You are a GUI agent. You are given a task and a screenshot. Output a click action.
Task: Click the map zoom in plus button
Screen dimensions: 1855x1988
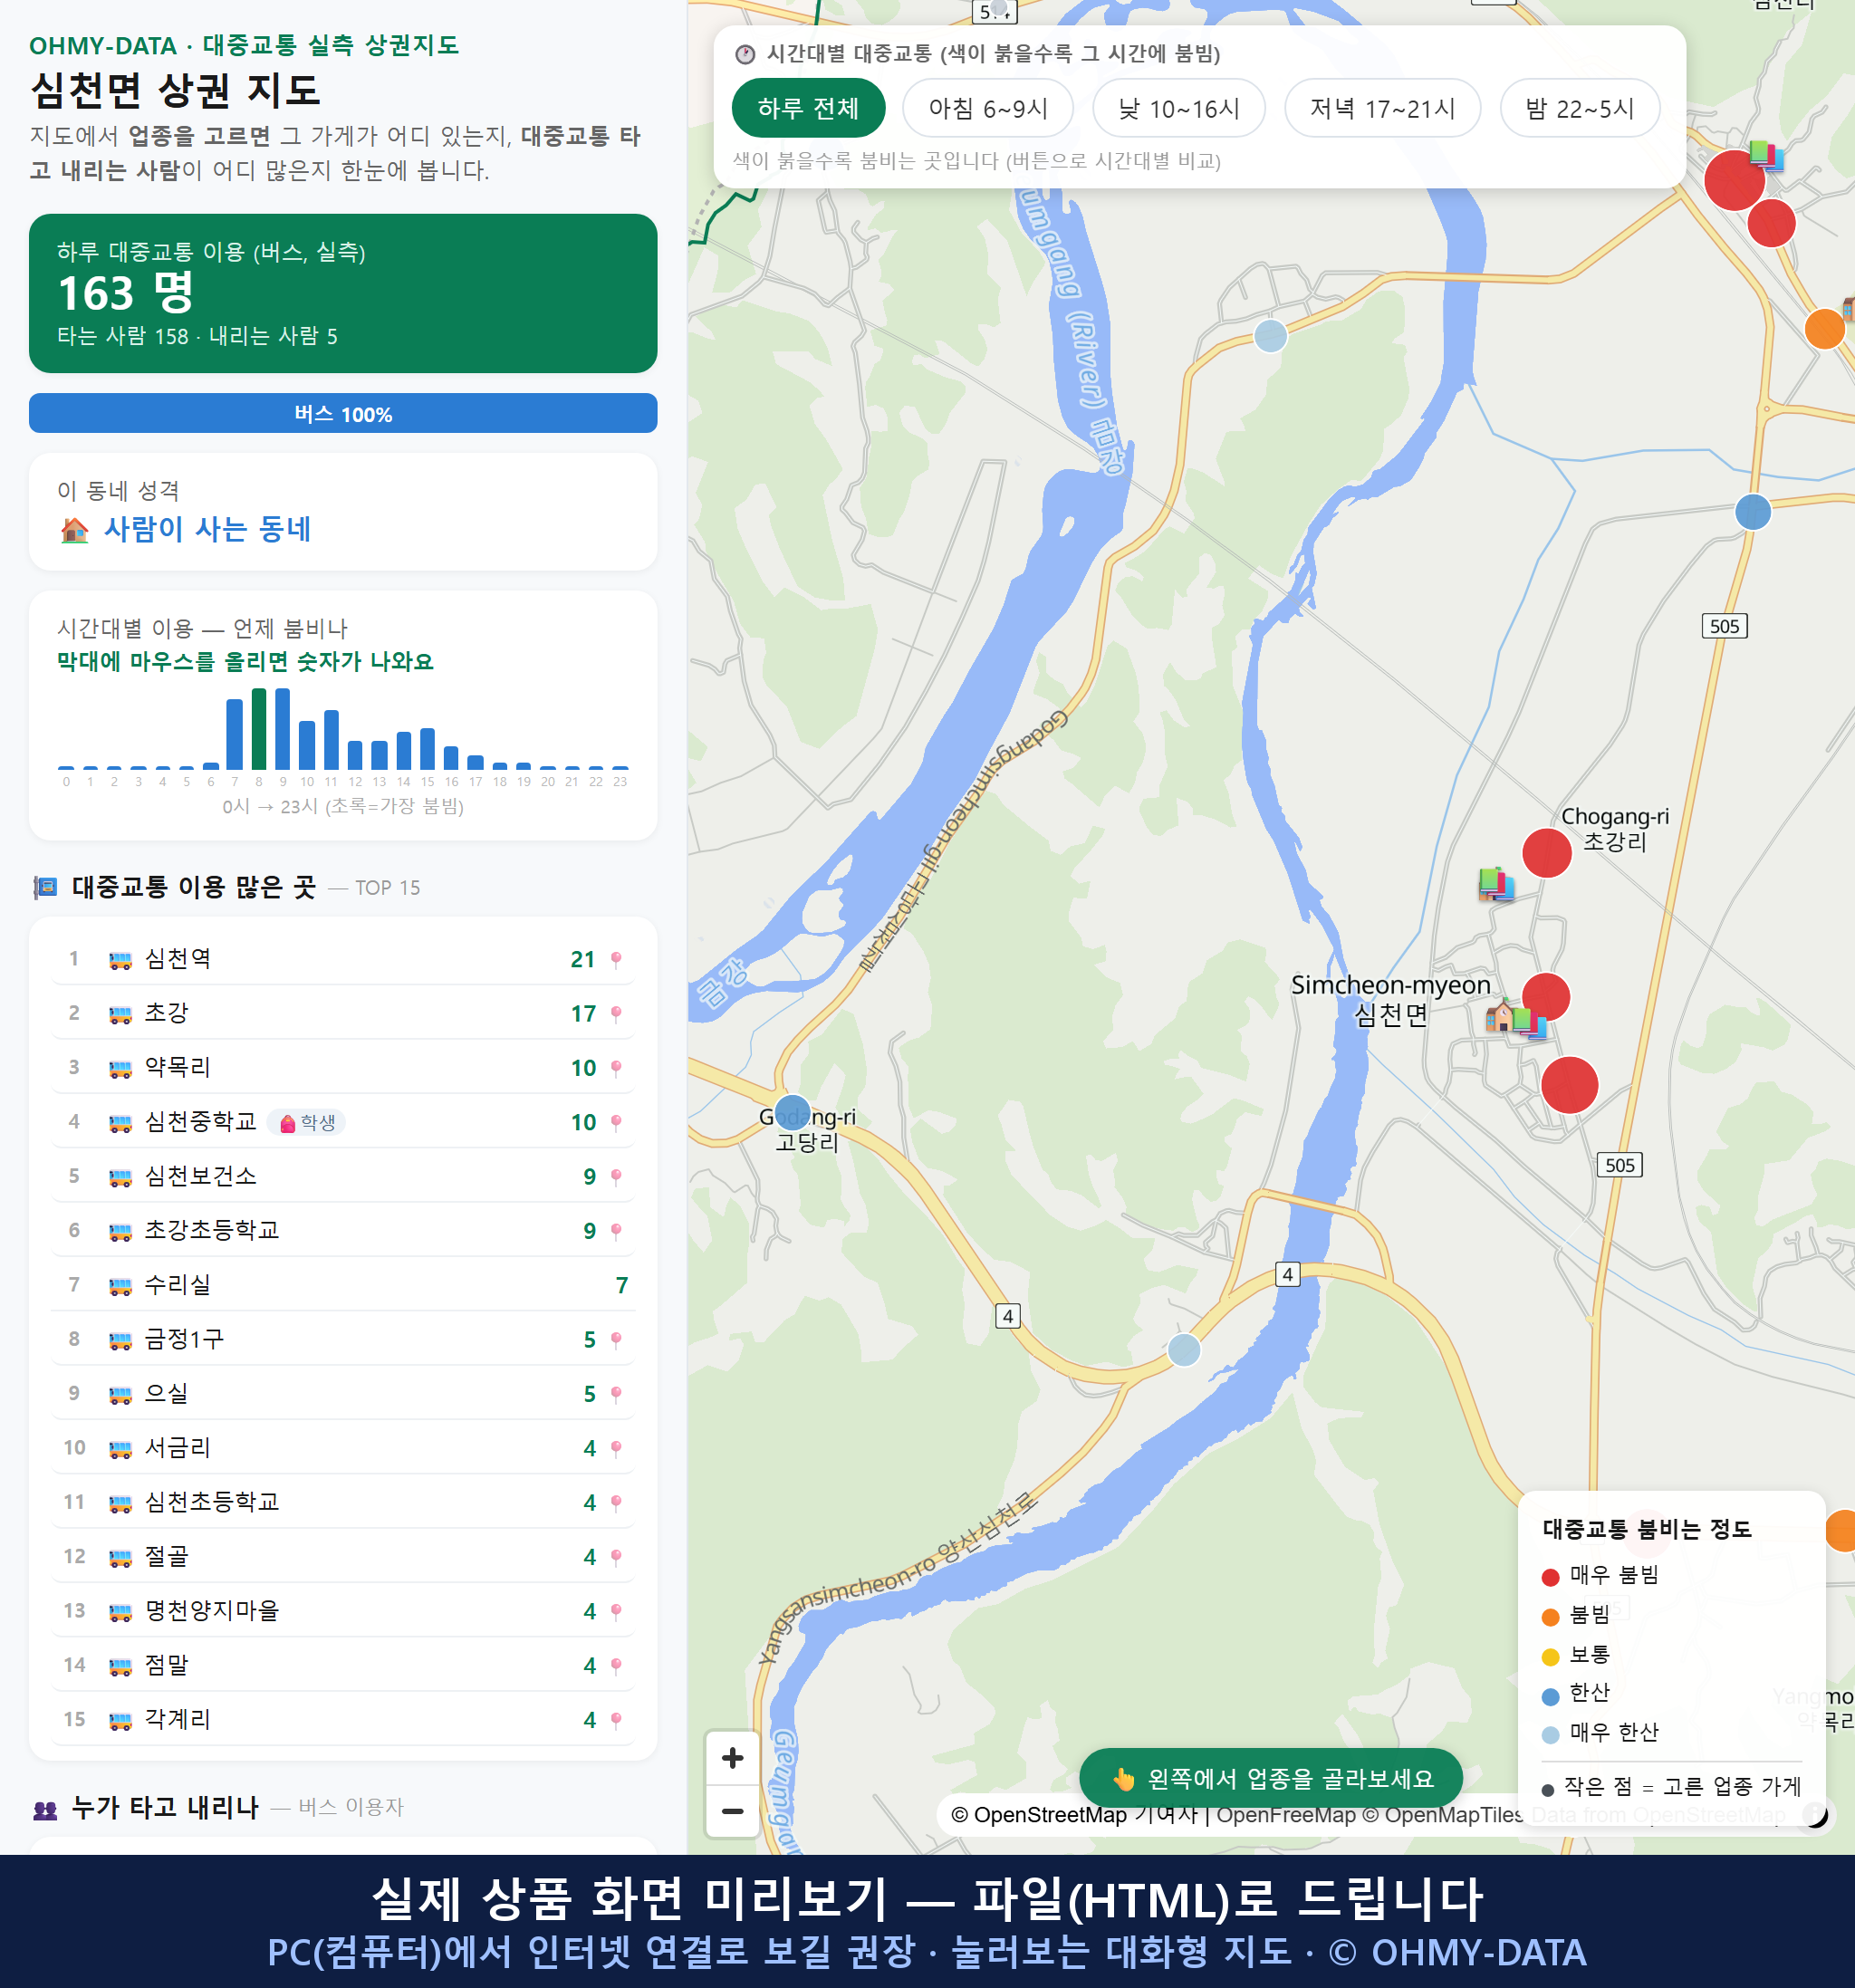[x=733, y=1757]
